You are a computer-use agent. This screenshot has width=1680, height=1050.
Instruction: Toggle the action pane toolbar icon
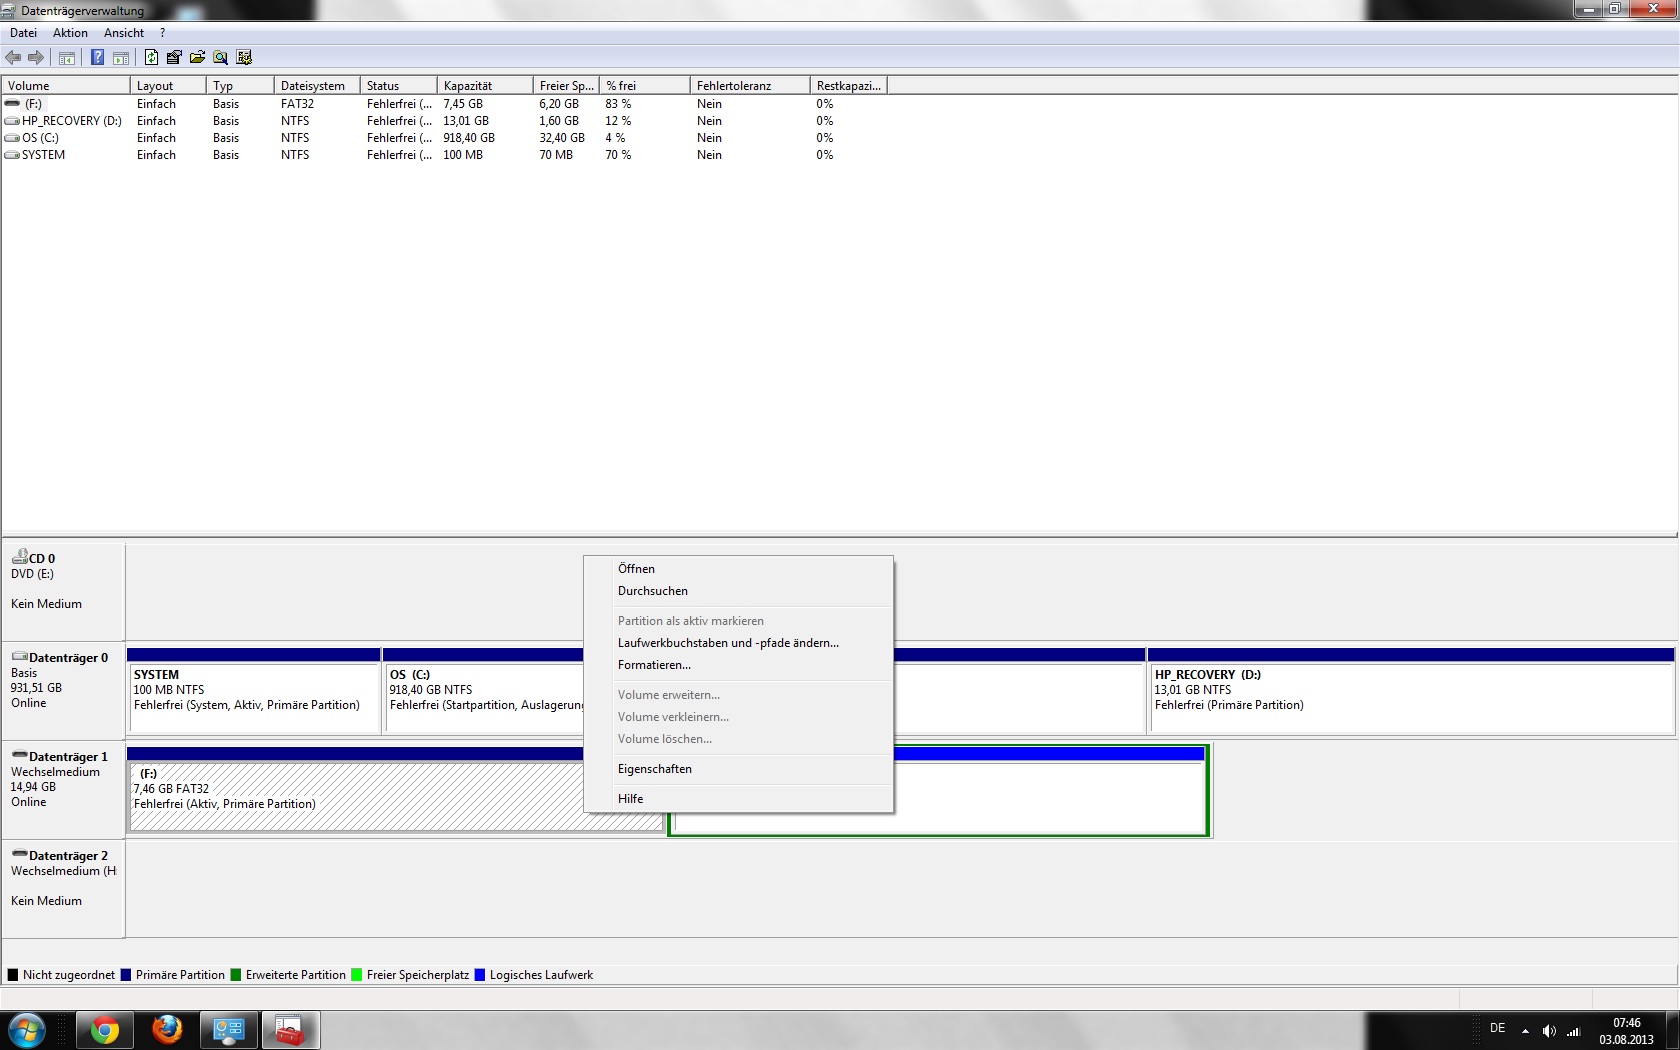(121, 58)
